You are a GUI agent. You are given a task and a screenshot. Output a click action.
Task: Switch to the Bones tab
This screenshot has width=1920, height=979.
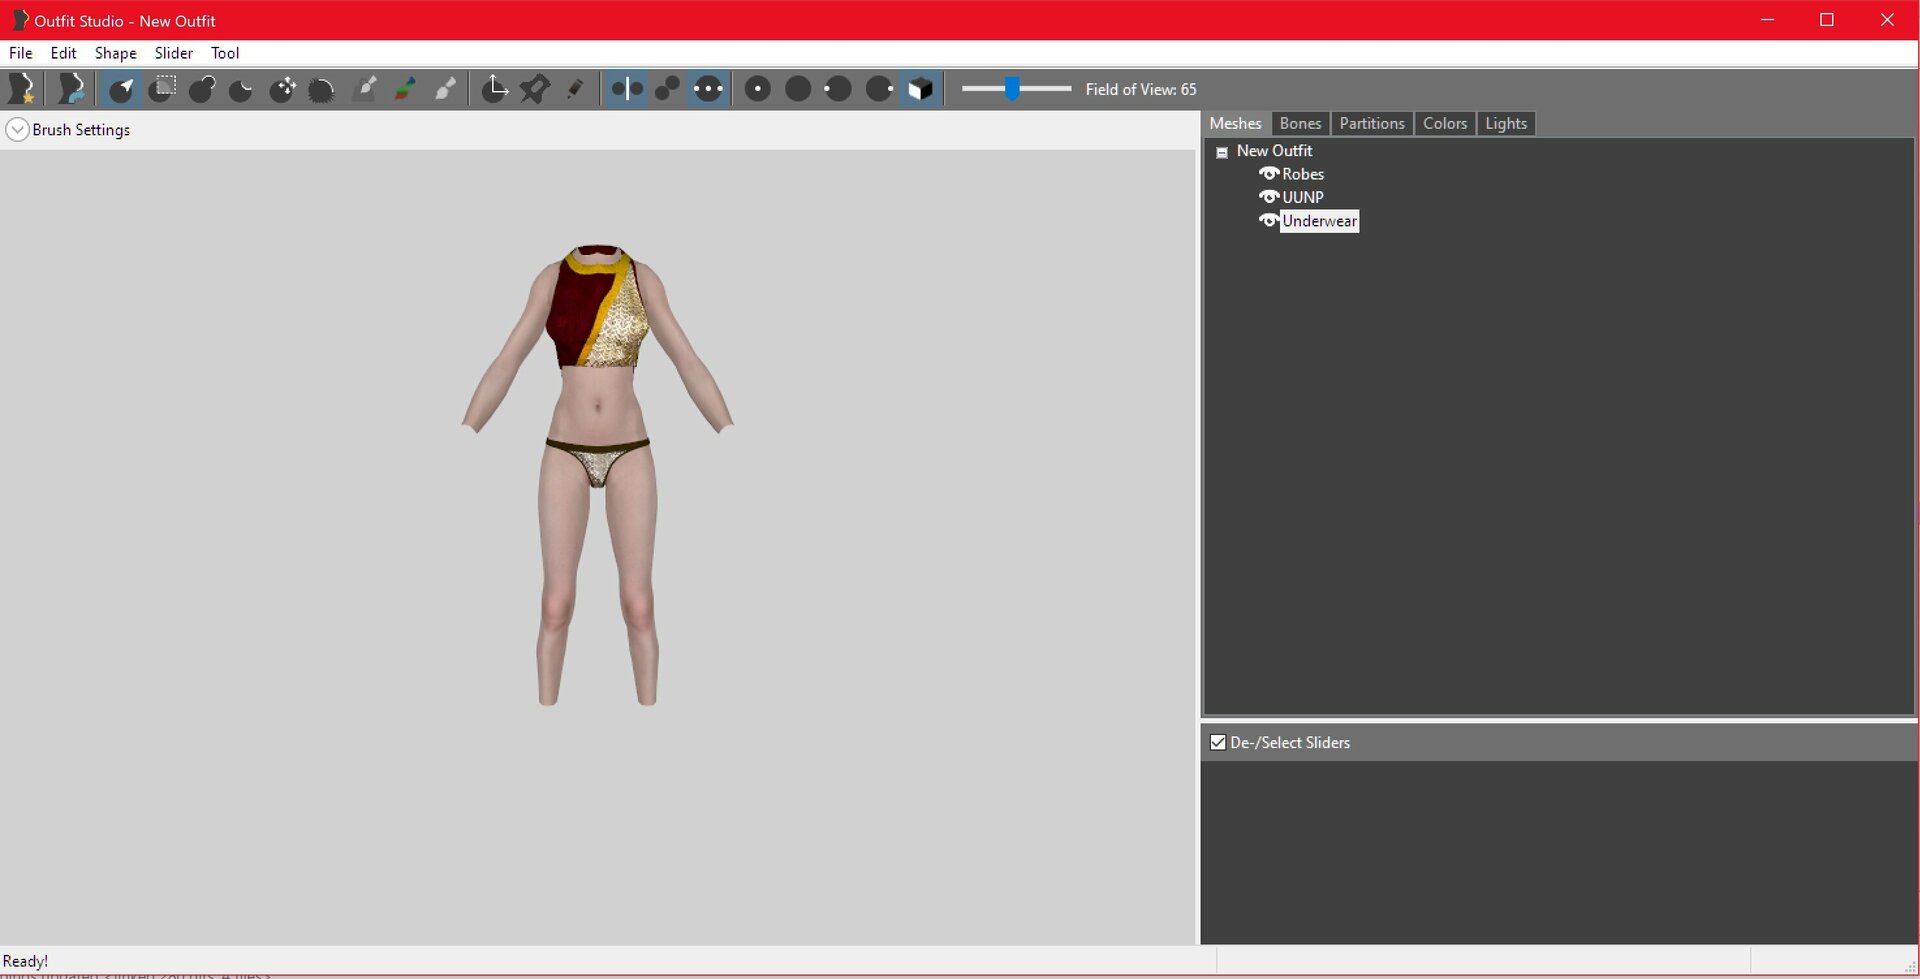pos(1300,123)
